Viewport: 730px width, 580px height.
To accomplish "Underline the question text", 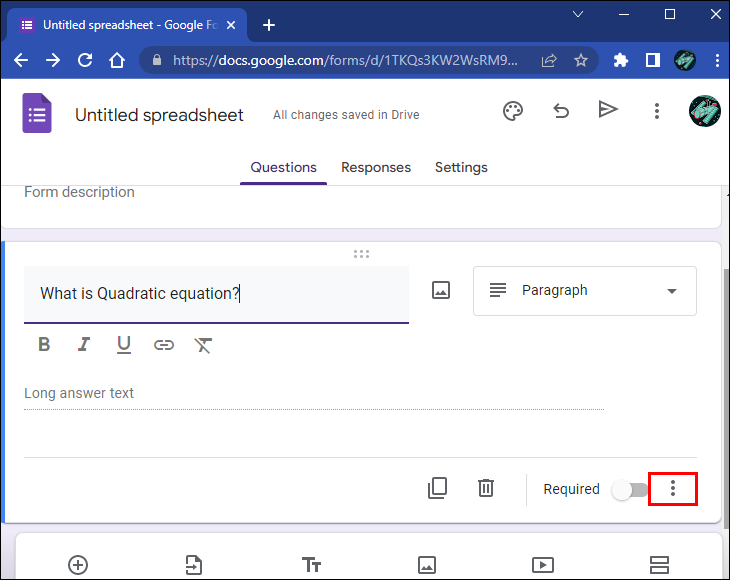I will click(x=123, y=345).
